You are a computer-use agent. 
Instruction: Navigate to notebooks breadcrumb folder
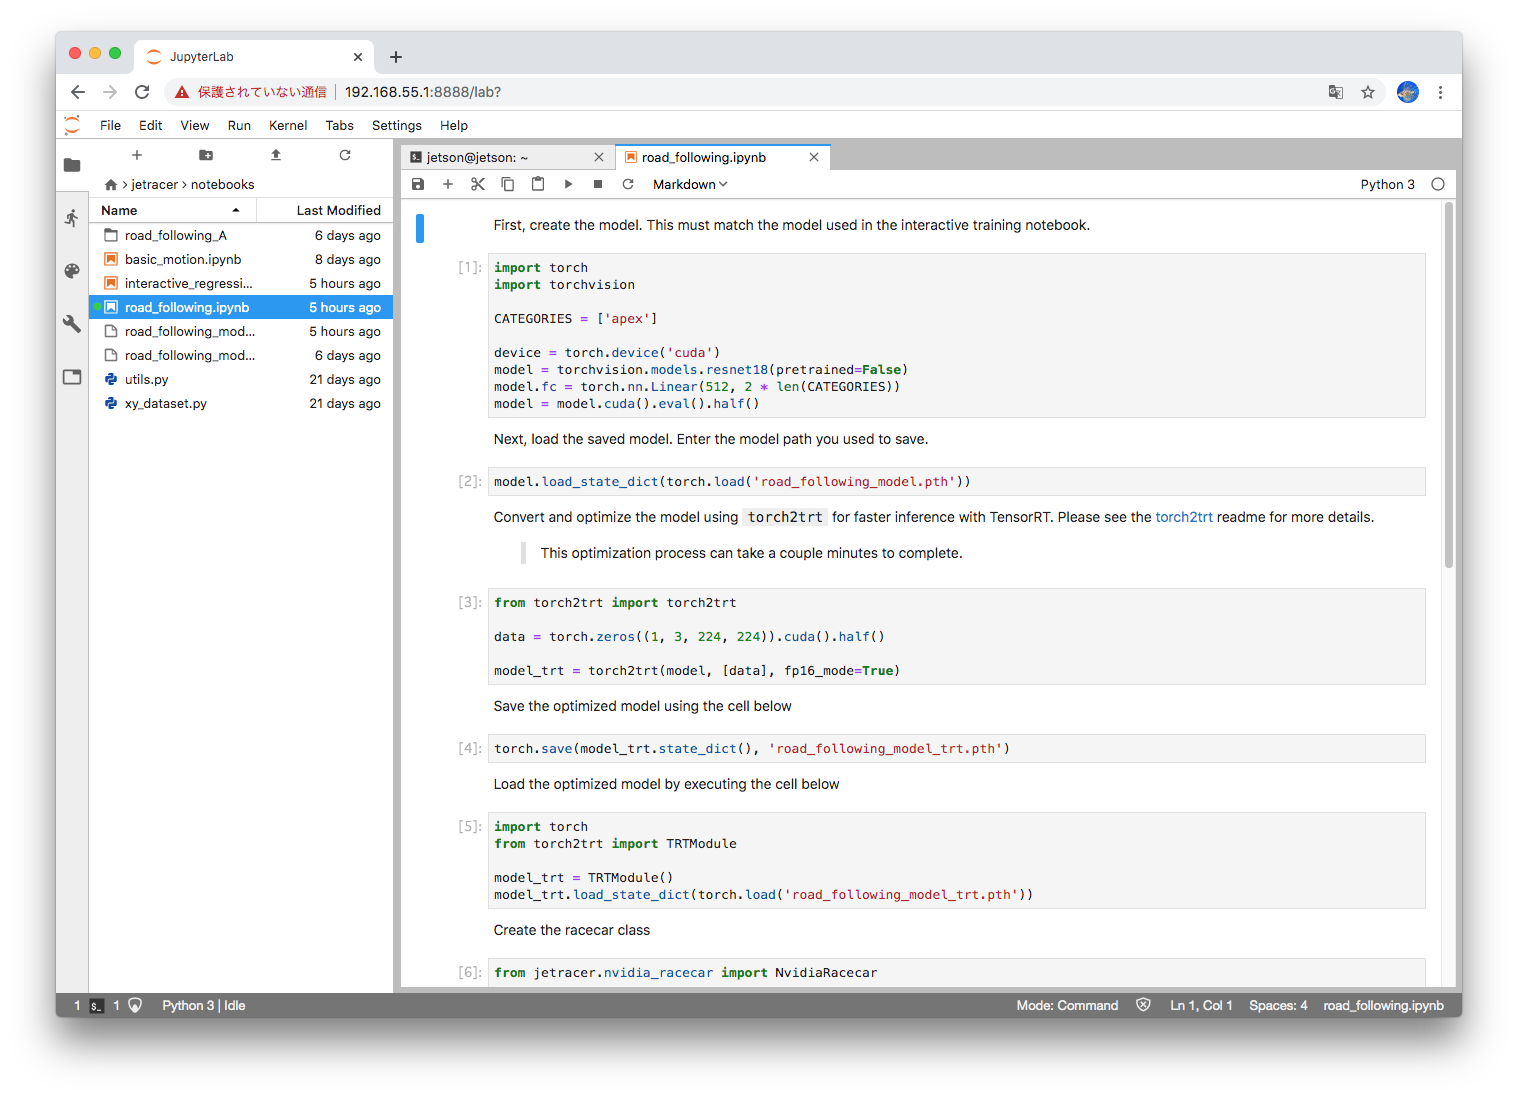(x=223, y=185)
